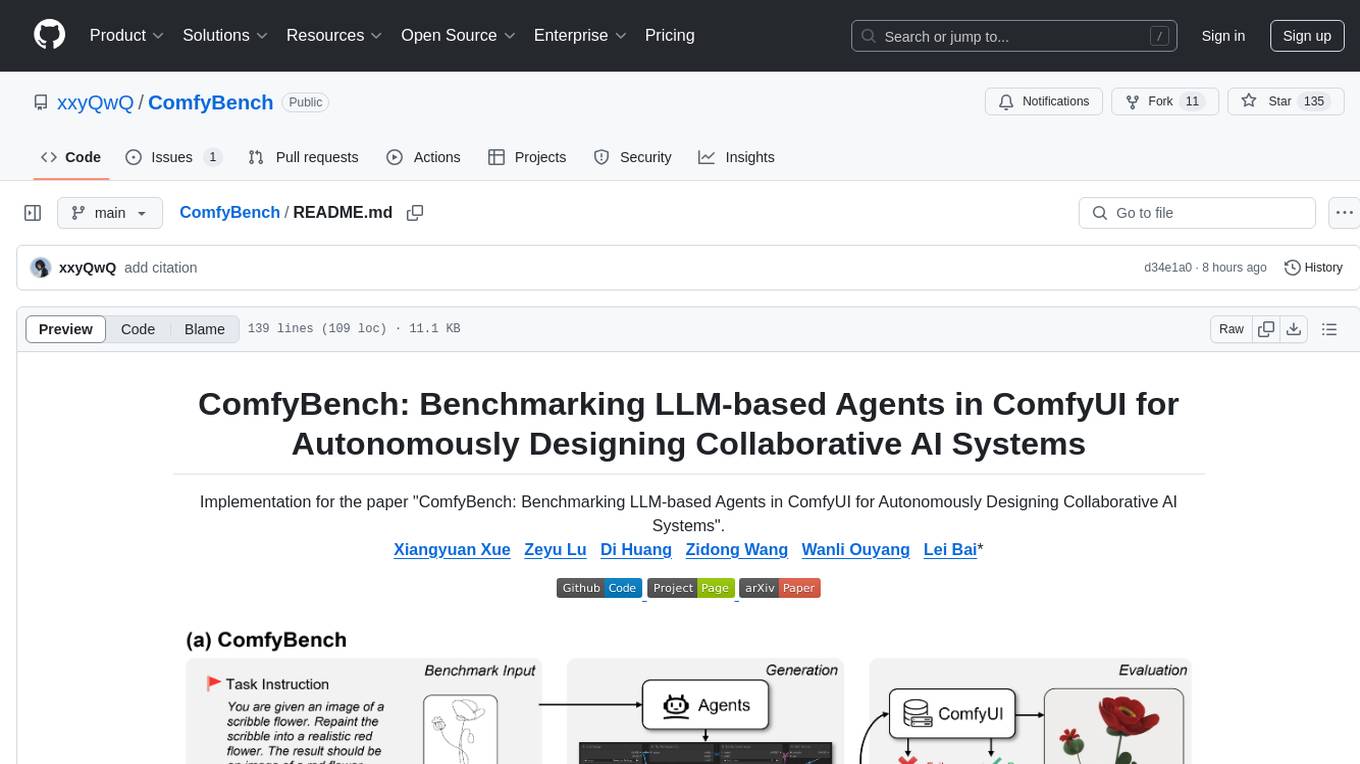Image resolution: width=1360 pixels, height=764 pixels.
Task: Open the ComfyBench overview figure
Action: (x=688, y=696)
